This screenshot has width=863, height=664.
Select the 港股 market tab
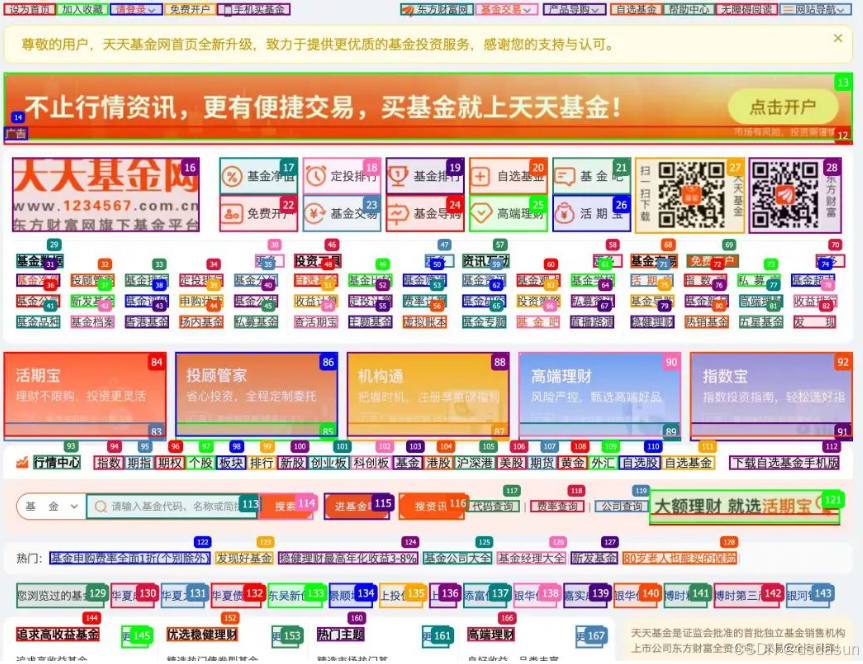pyautogui.click(x=438, y=463)
